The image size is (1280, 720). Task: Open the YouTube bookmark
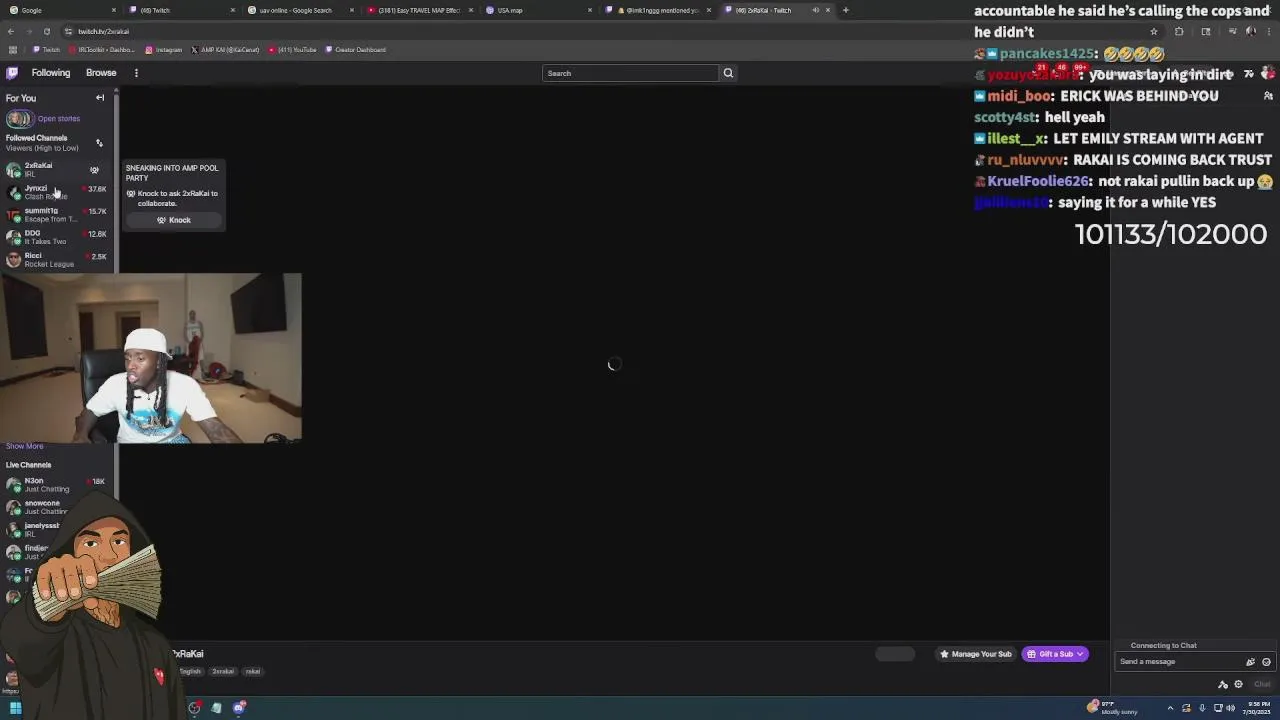coord(292,50)
